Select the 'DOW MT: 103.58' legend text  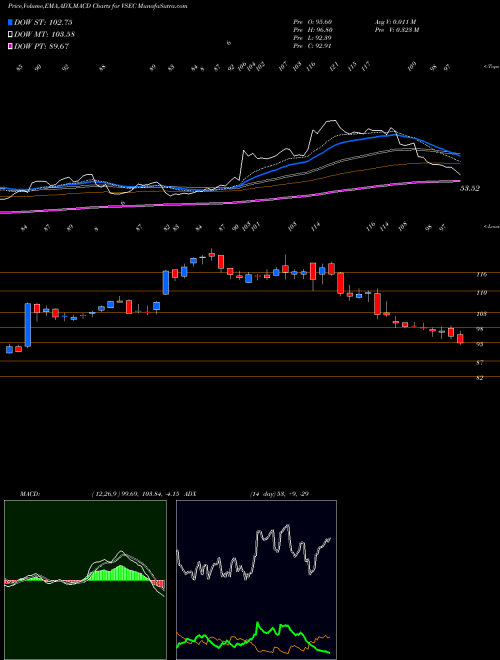(x=44, y=35)
